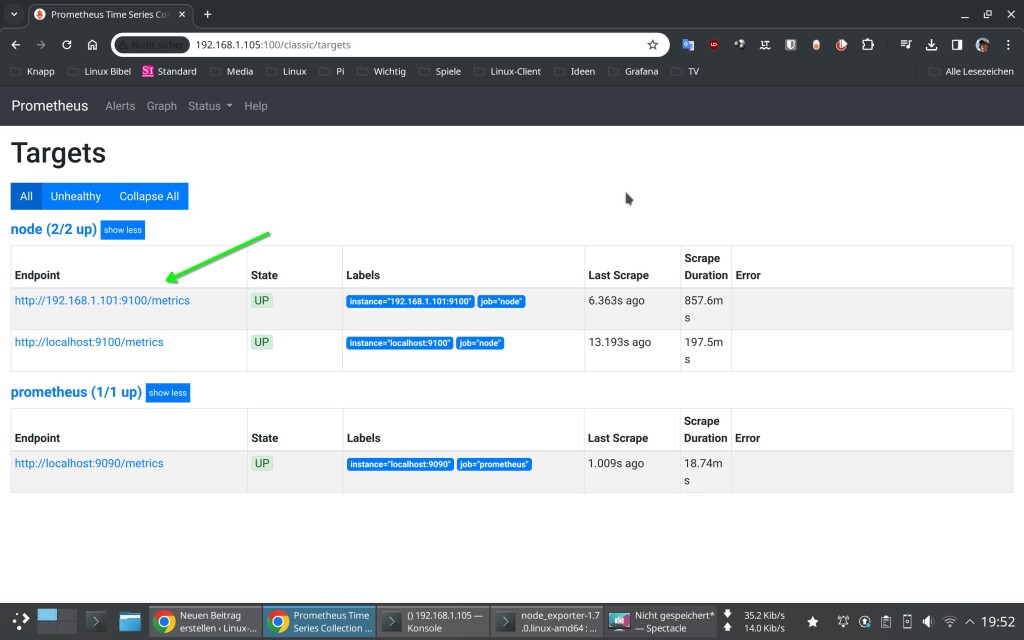Switch to the Spectacle window in taskbar
Image resolution: width=1024 pixels, height=640 pixels.
(x=660, y=622)
